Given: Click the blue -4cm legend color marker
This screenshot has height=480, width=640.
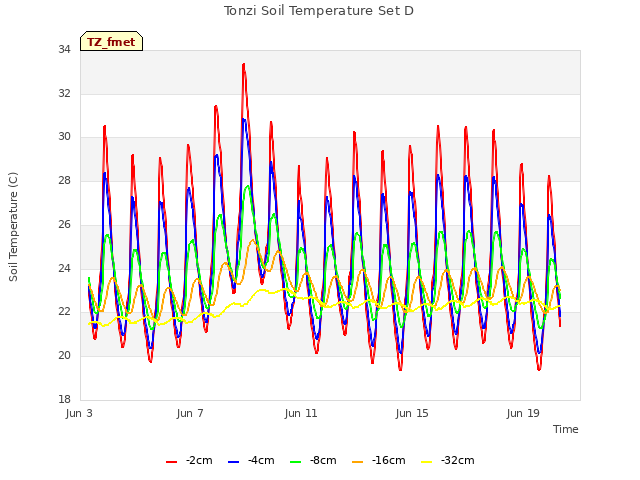Looking at the screenshot, I should tap(233, 462).
